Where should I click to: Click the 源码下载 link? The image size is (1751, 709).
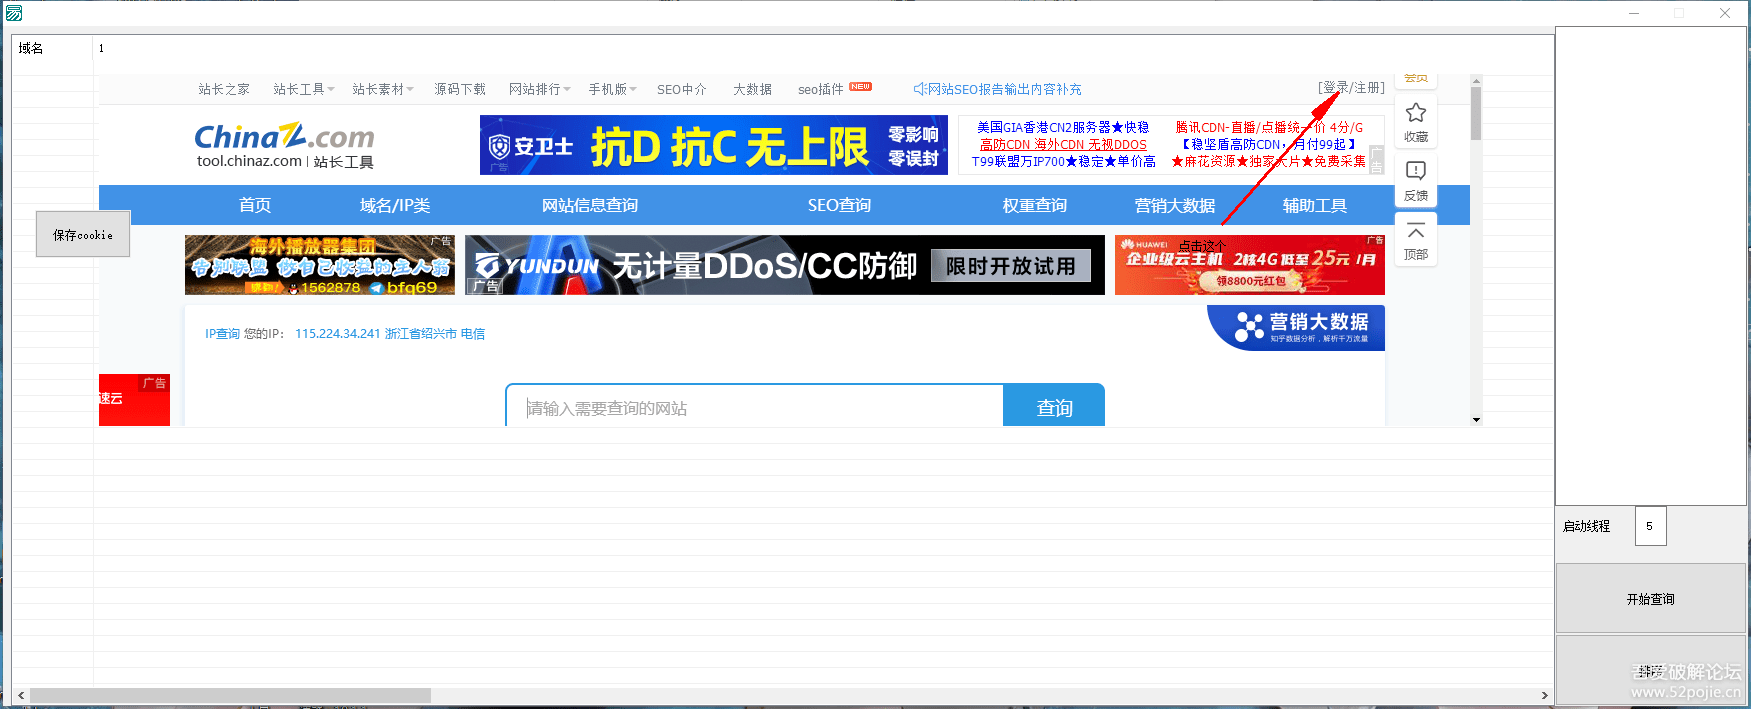tap(460, 89)
